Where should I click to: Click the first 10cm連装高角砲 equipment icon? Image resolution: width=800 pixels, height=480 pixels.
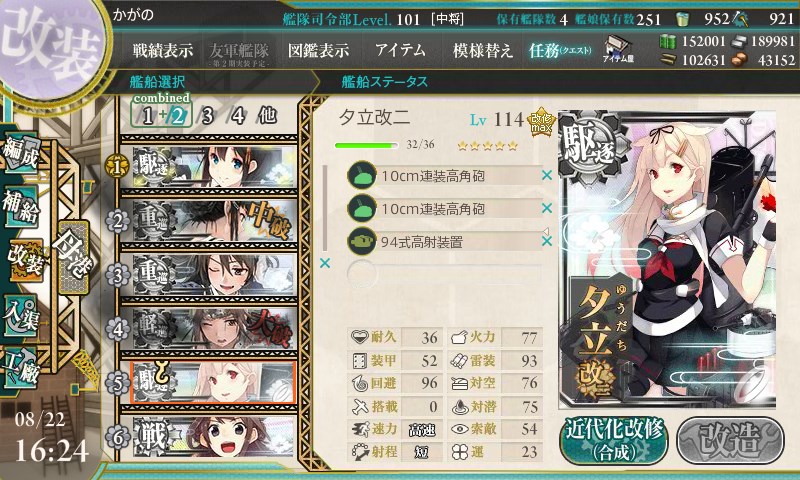click(361, 176)
